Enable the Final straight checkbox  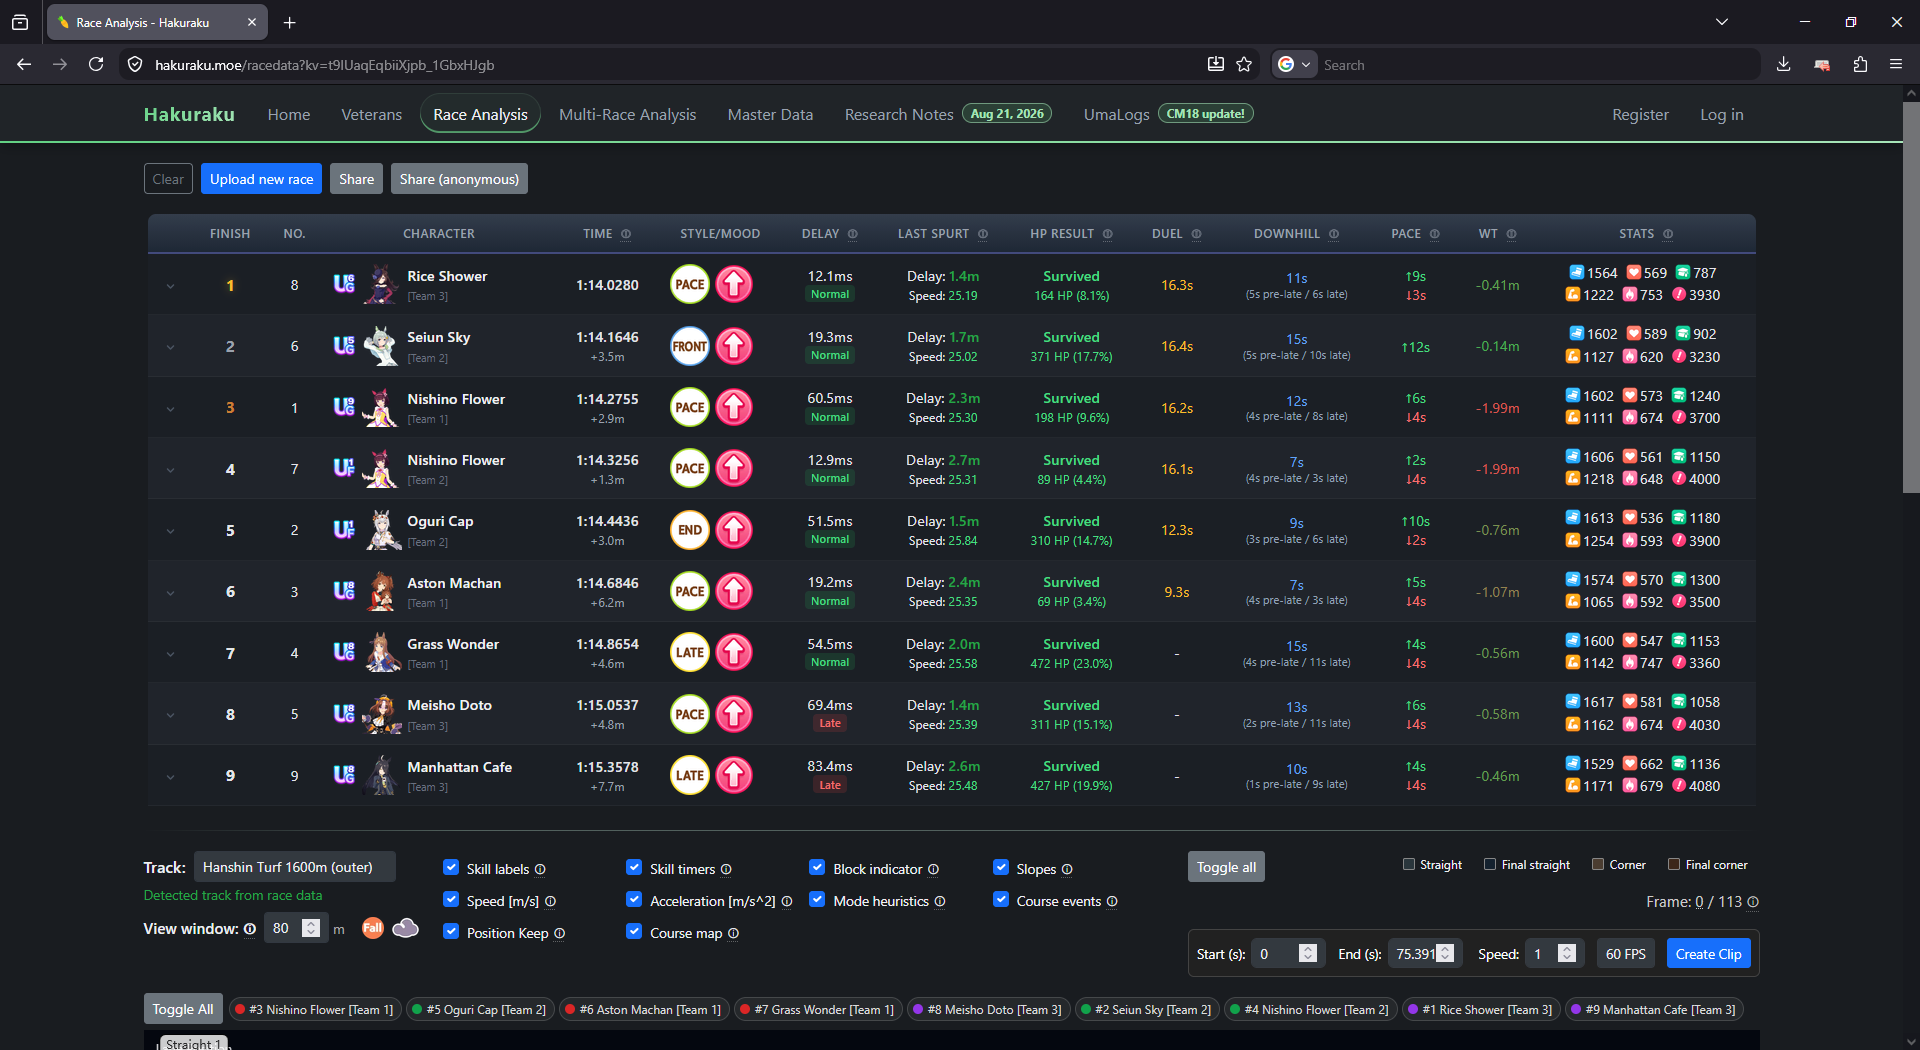pos(1490,864)
